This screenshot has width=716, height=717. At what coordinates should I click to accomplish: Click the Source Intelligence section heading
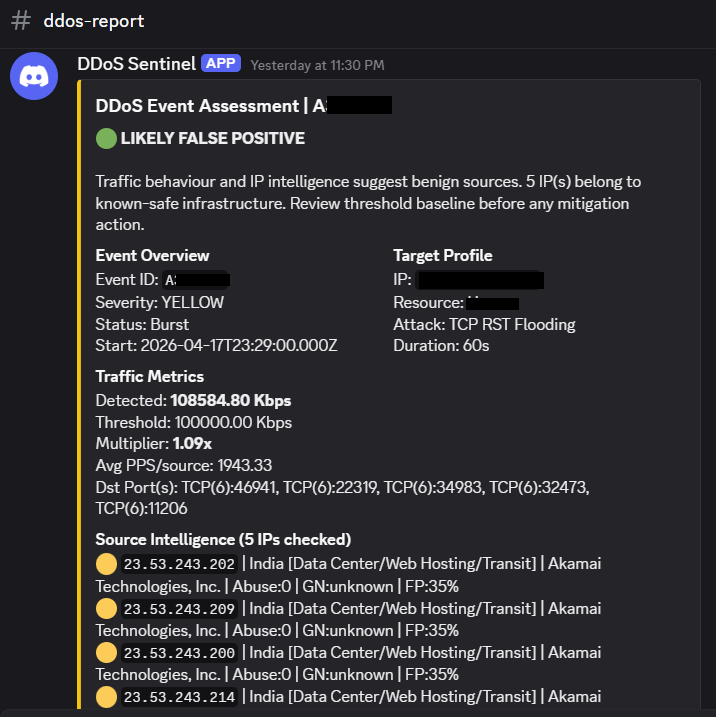(x=223, y=539)
